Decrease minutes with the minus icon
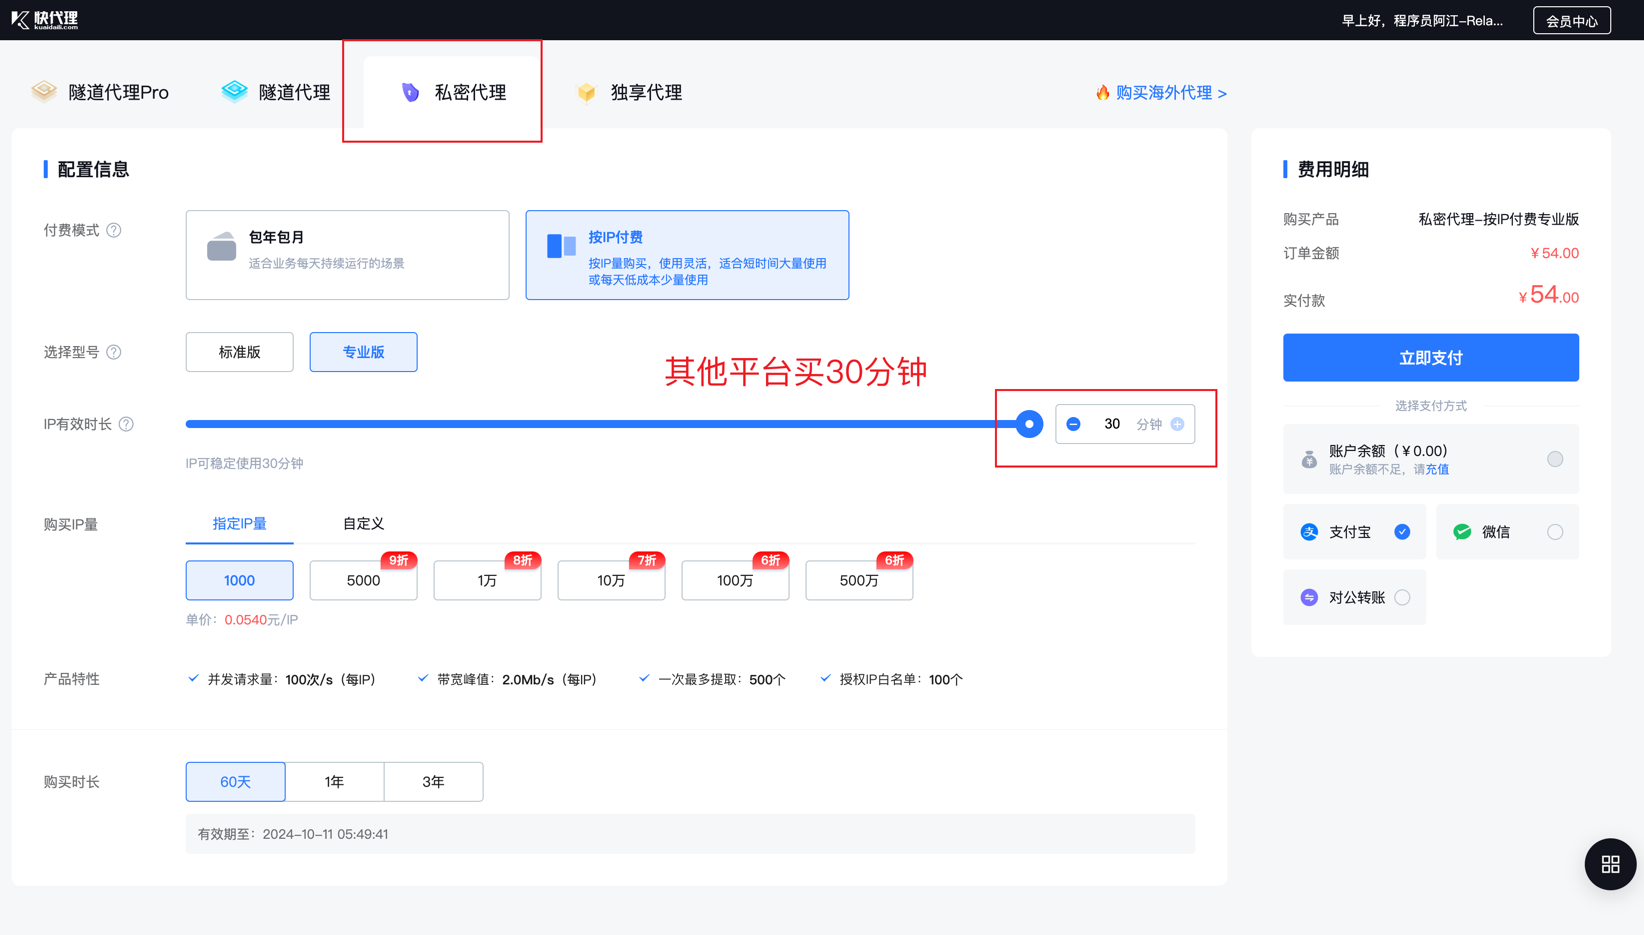The image size is (1644, 935). [1073, 424]
